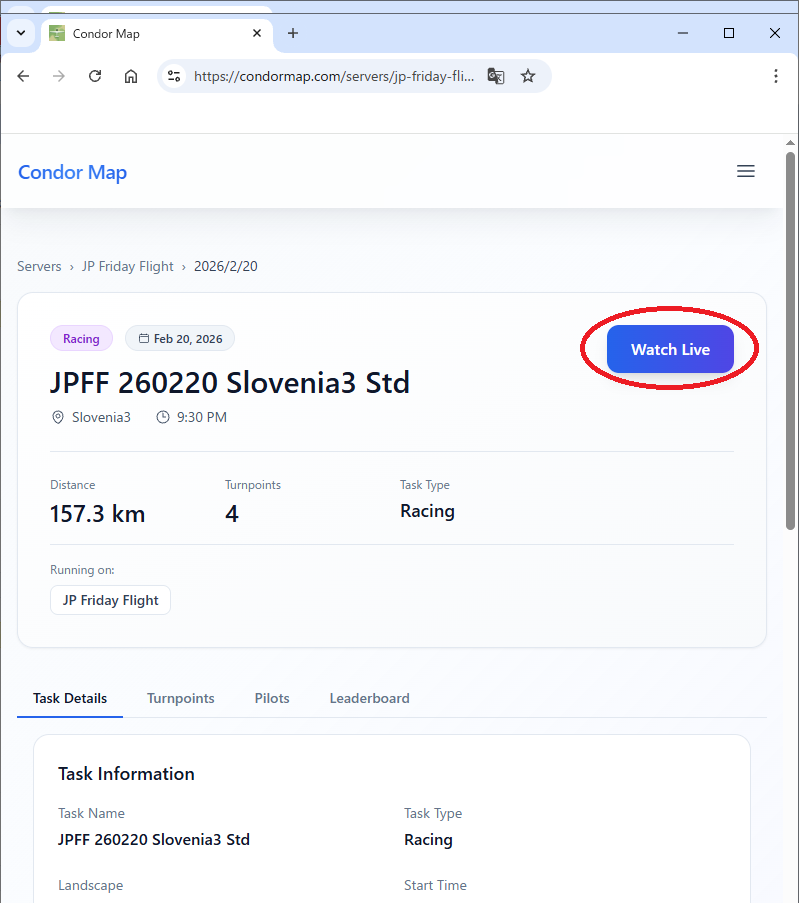Click the browser back arrow
This screenshot has width=799, height=903.
tap(23, 76)
